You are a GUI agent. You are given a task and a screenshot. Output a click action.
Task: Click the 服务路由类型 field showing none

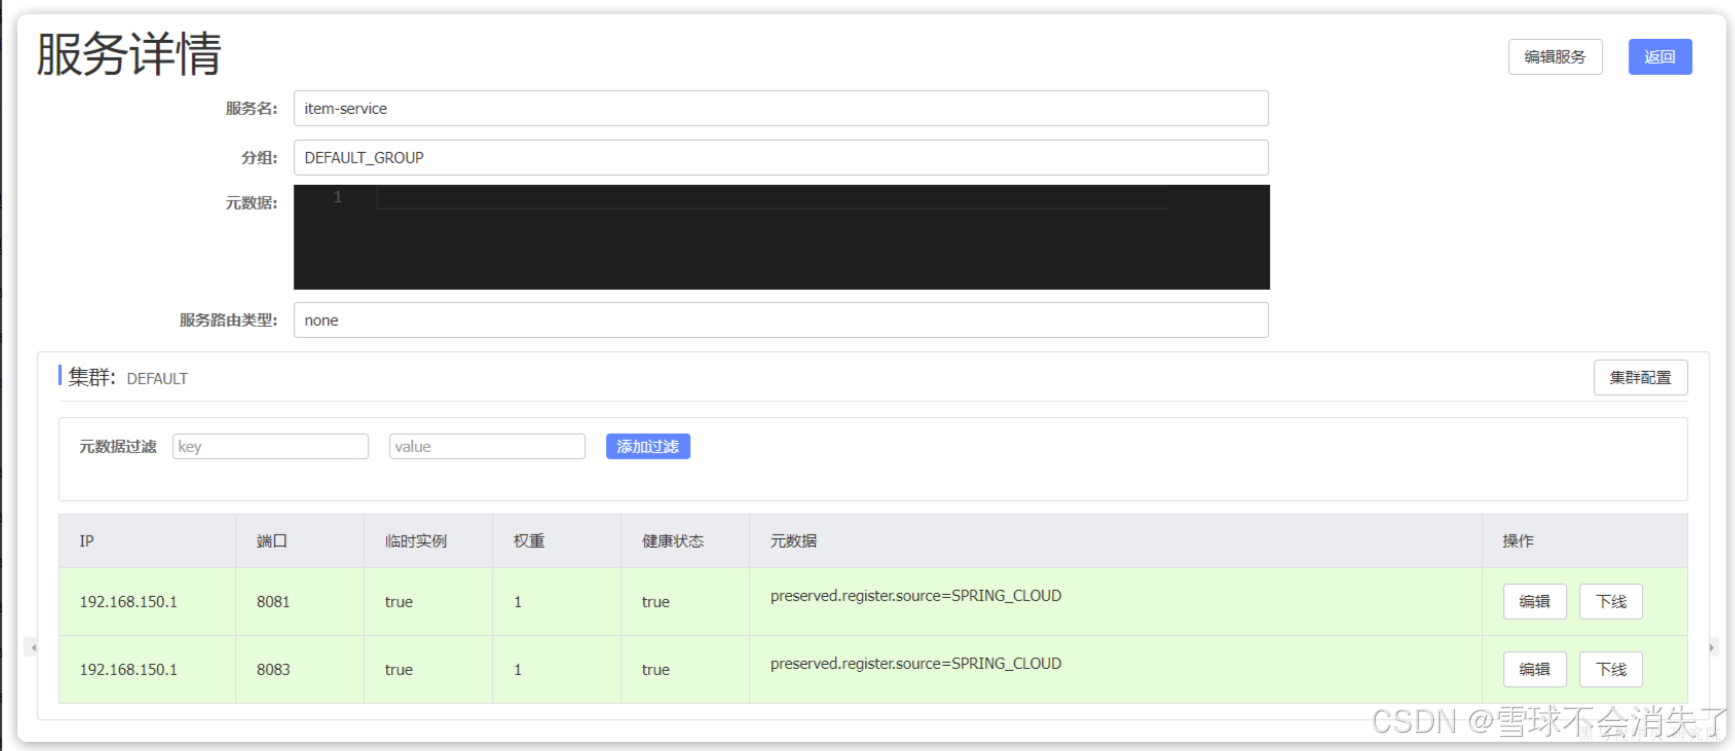(781, 320)
